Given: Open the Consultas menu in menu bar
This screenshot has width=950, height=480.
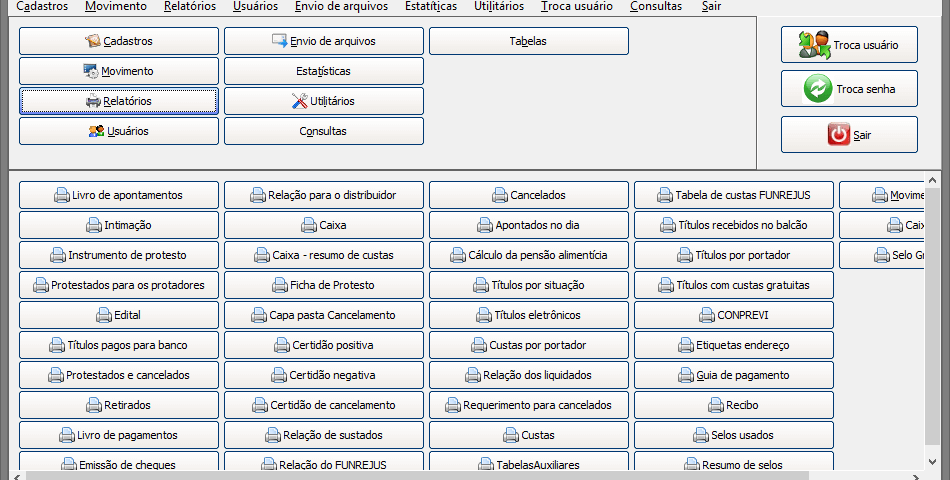Looking at the screenshot, I should pyautogui.click(x=656, y=6).
